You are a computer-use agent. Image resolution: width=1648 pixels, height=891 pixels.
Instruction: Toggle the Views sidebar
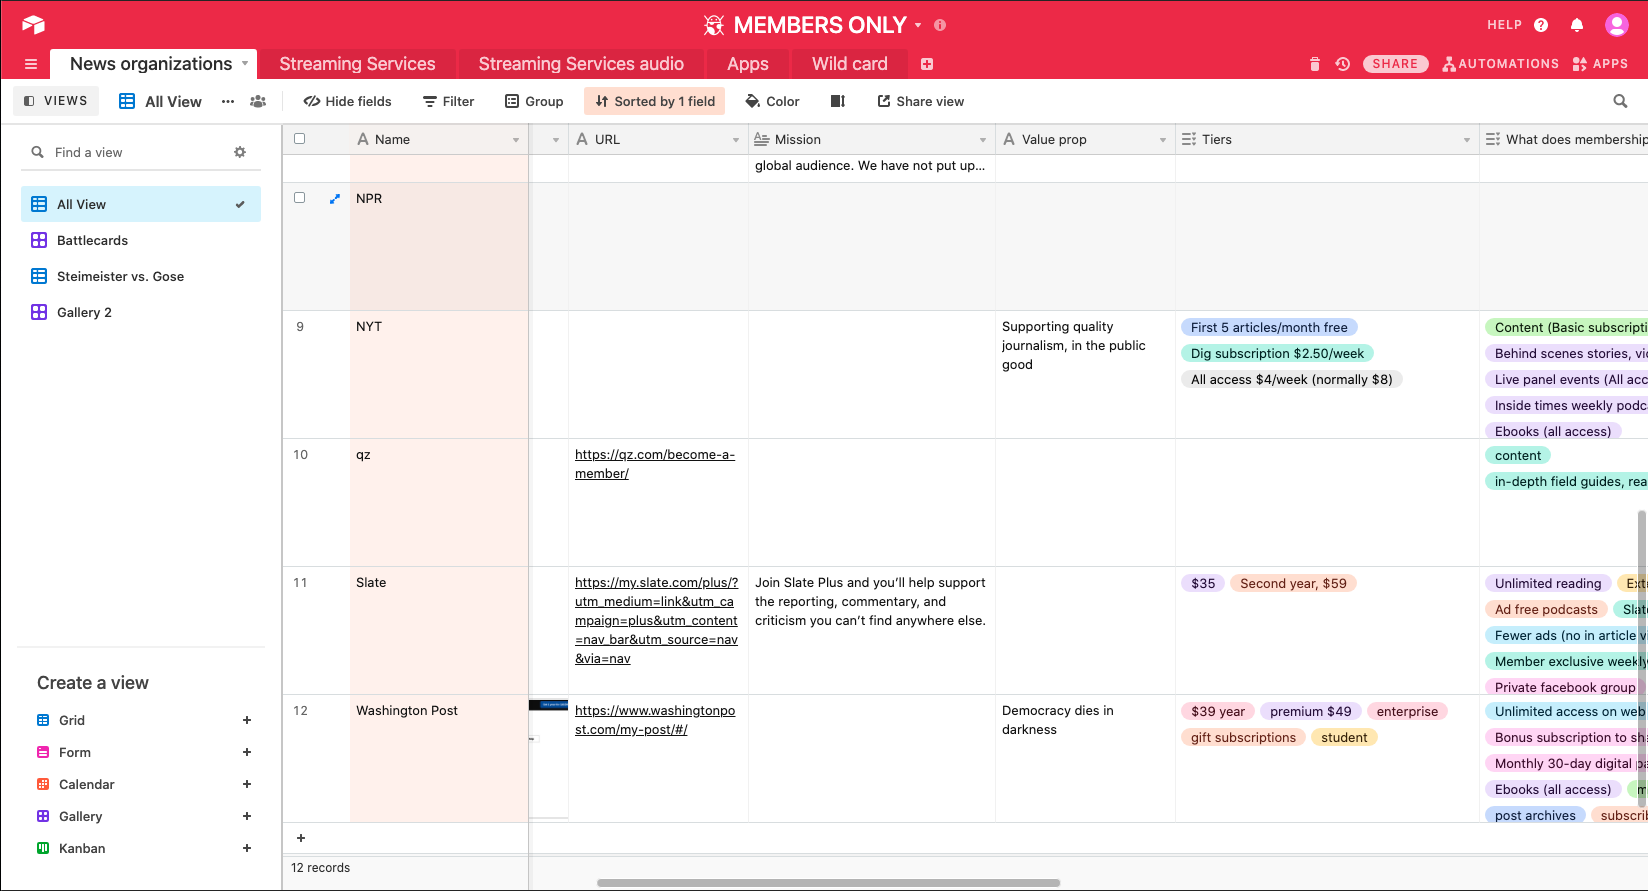coord(56,101)
